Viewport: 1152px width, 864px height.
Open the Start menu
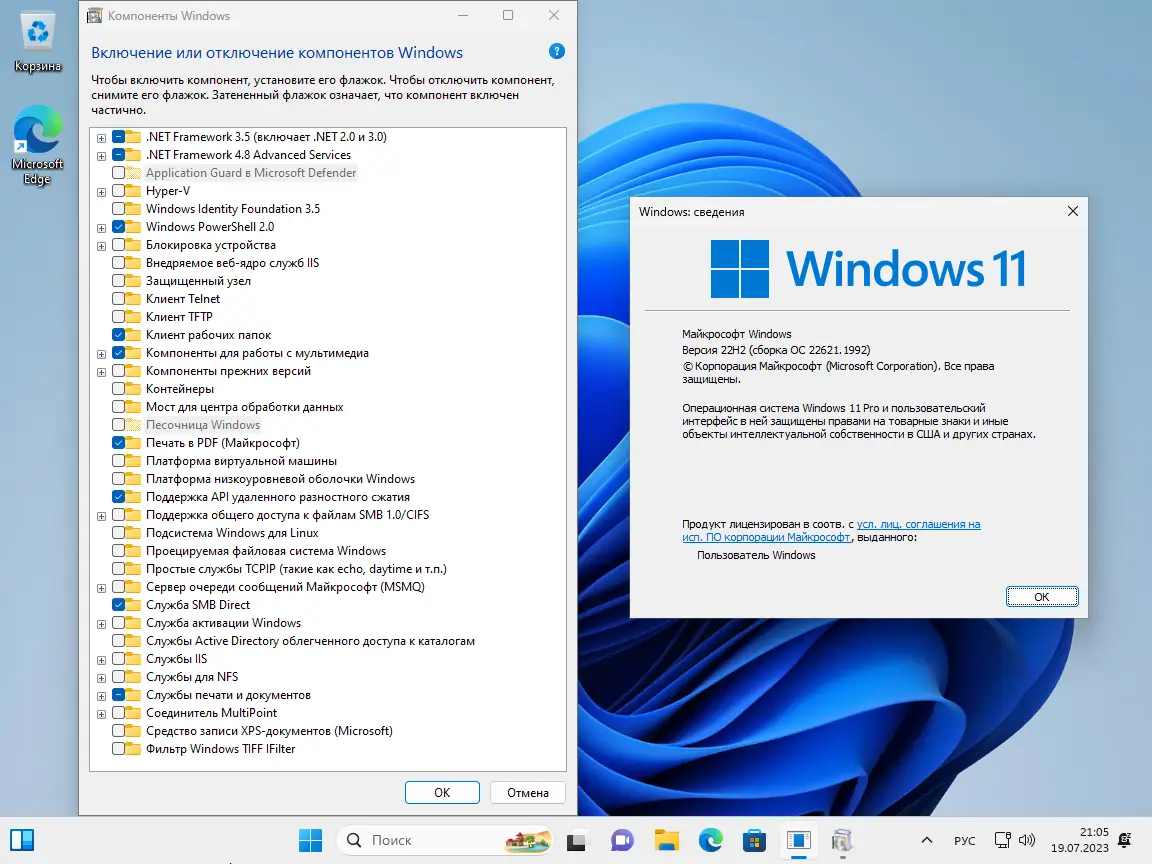tap(310, 840)
